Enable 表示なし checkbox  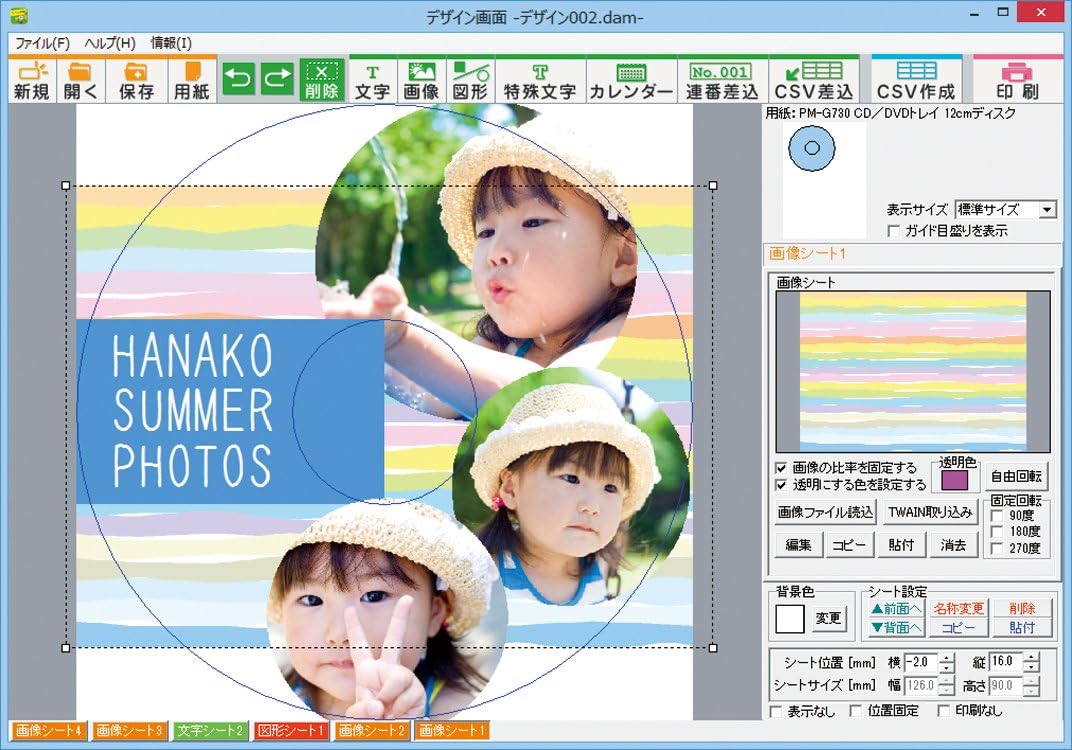776,712
